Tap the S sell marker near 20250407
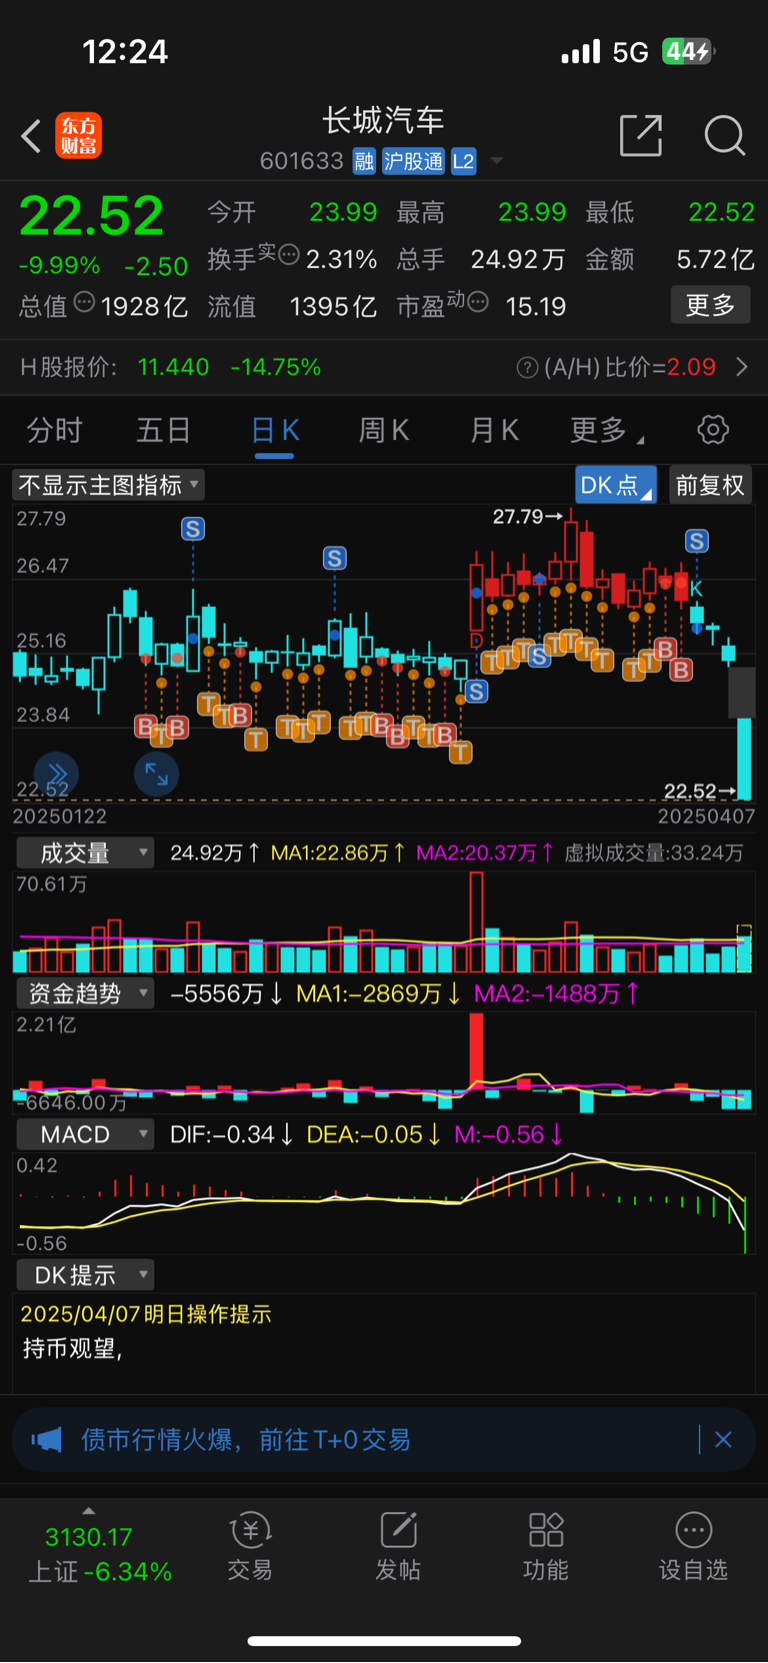The image size is (768, 1663). click(x=697, y=541)
